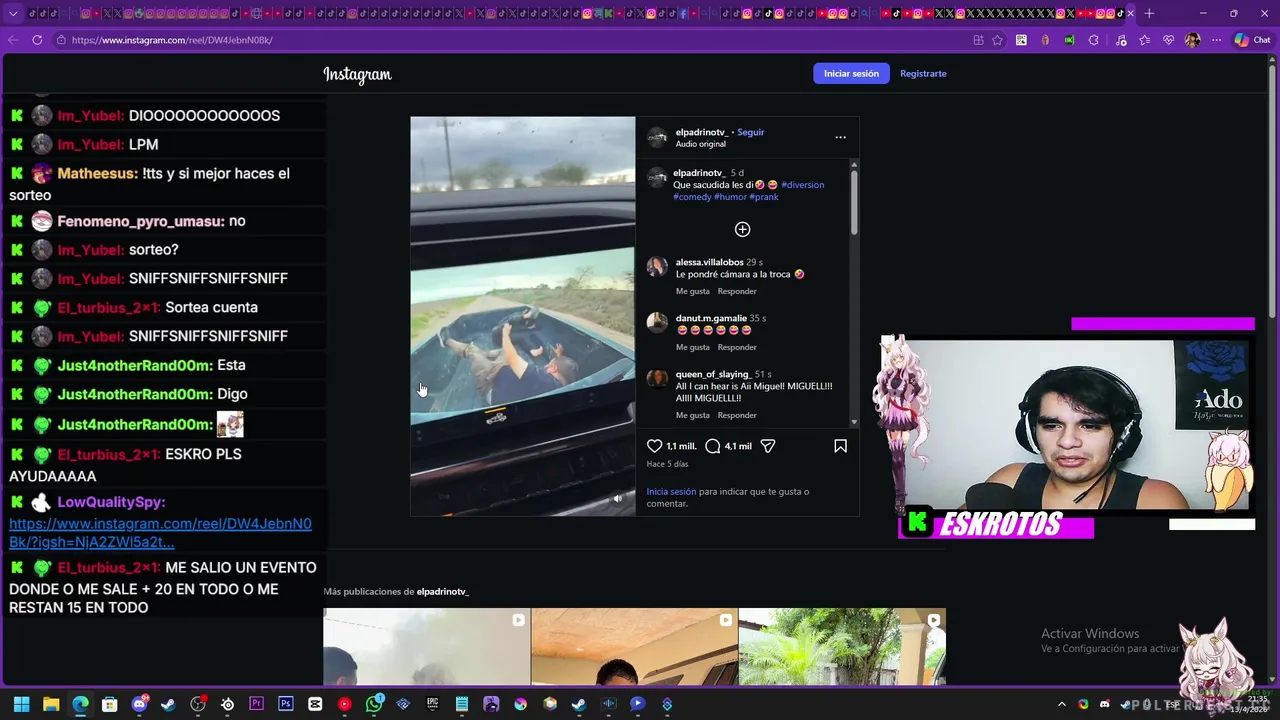Like alessa.villalobos comment with Me gusta
This screenshot has height=720, width=1280.
pyautogui.click(x=692, y=291)
